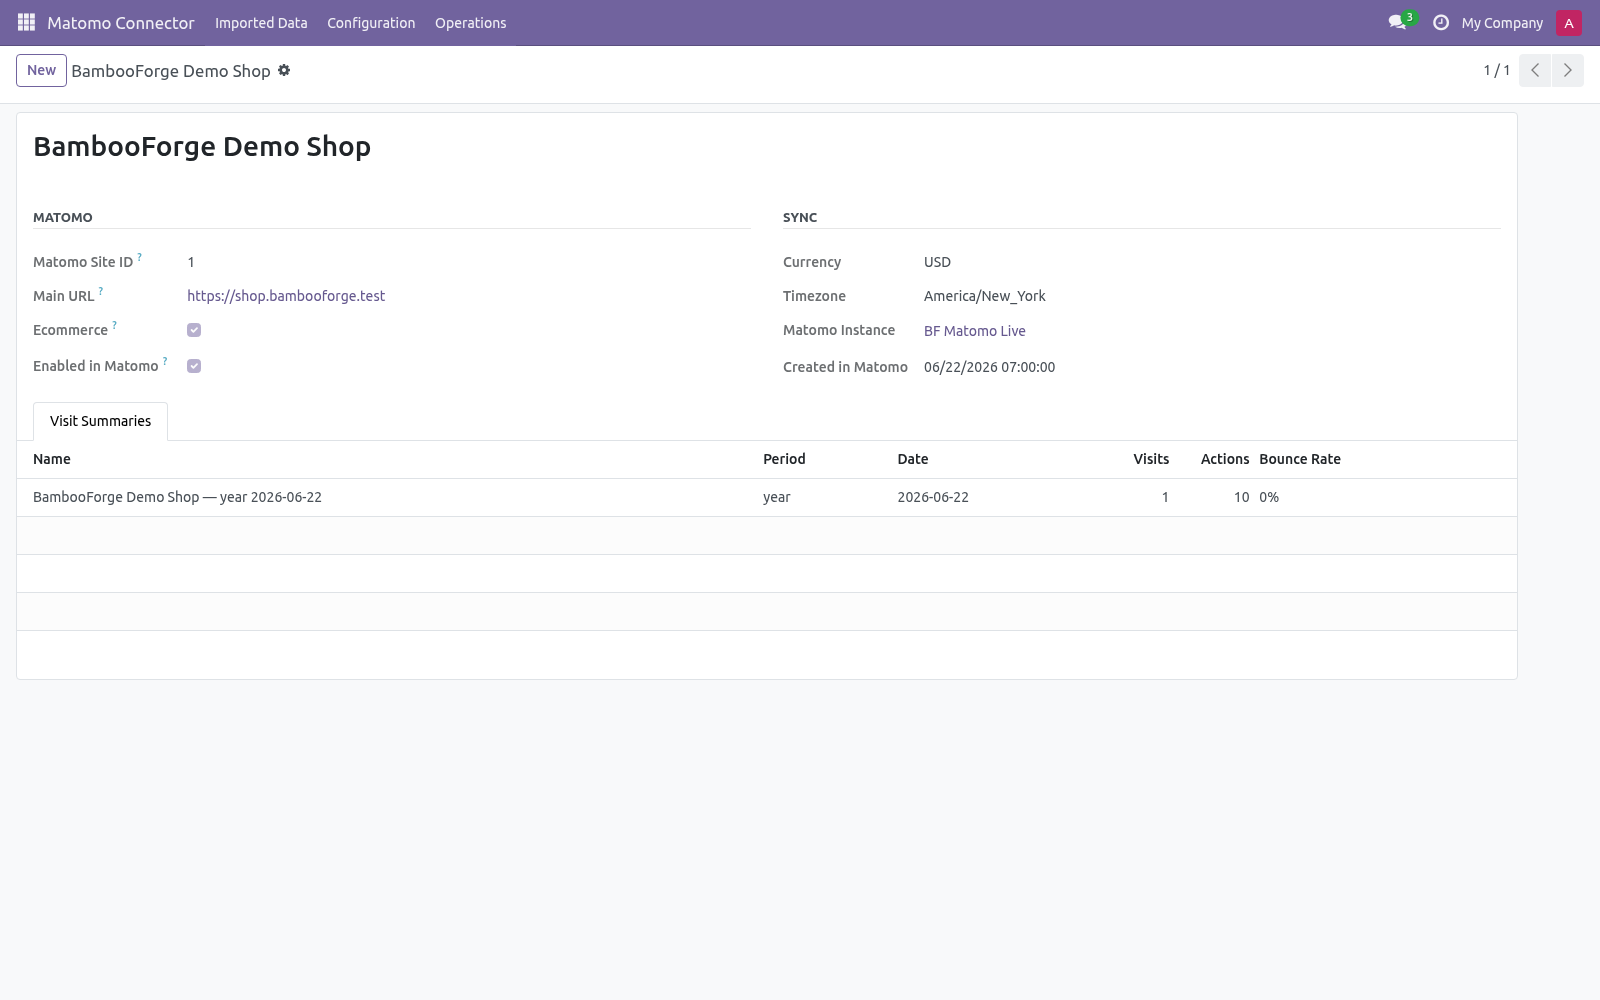This screenshot has width=1600, height=1000.
Task: Open the year 2026-06-22 summary row
Action: tap(767, 497)
